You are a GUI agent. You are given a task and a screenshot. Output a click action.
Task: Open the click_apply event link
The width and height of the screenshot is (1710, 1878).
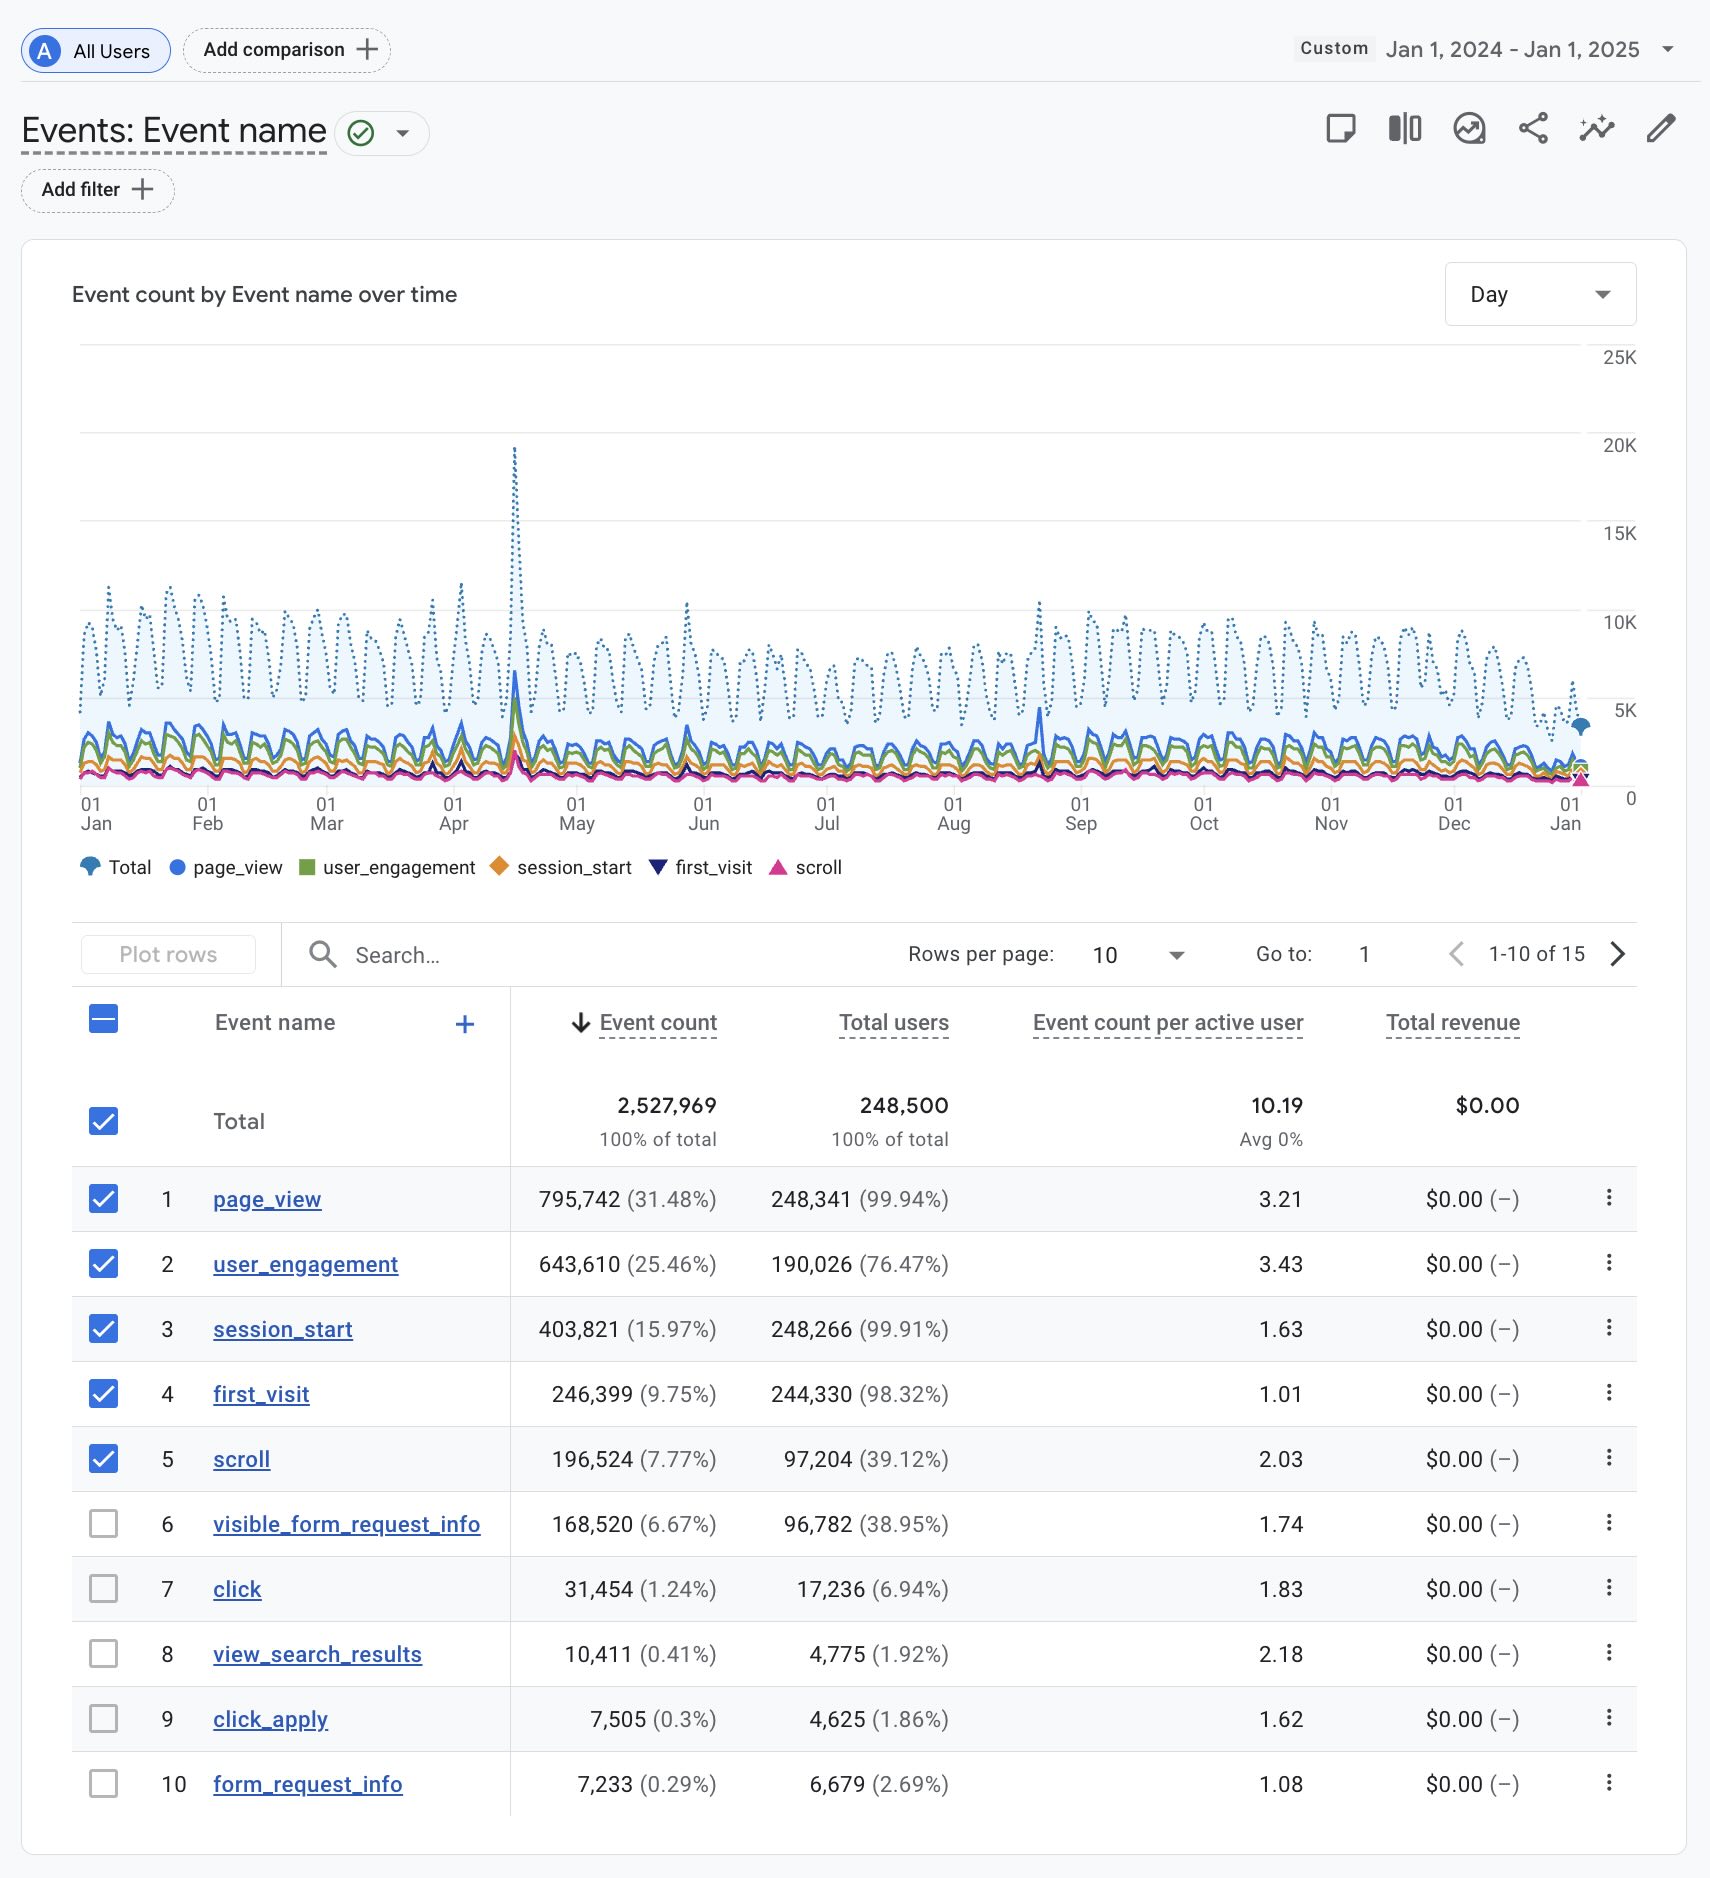pyautogui.click(x=270, y=1719)
